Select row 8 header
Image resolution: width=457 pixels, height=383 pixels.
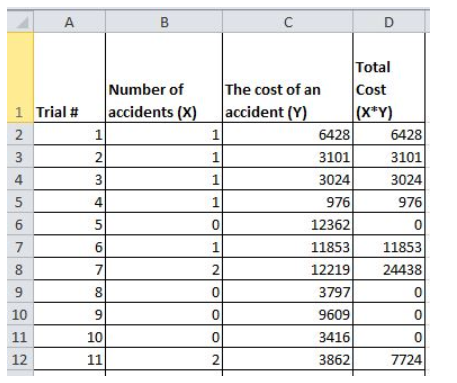pyautogui.click(x=20, y=269)
